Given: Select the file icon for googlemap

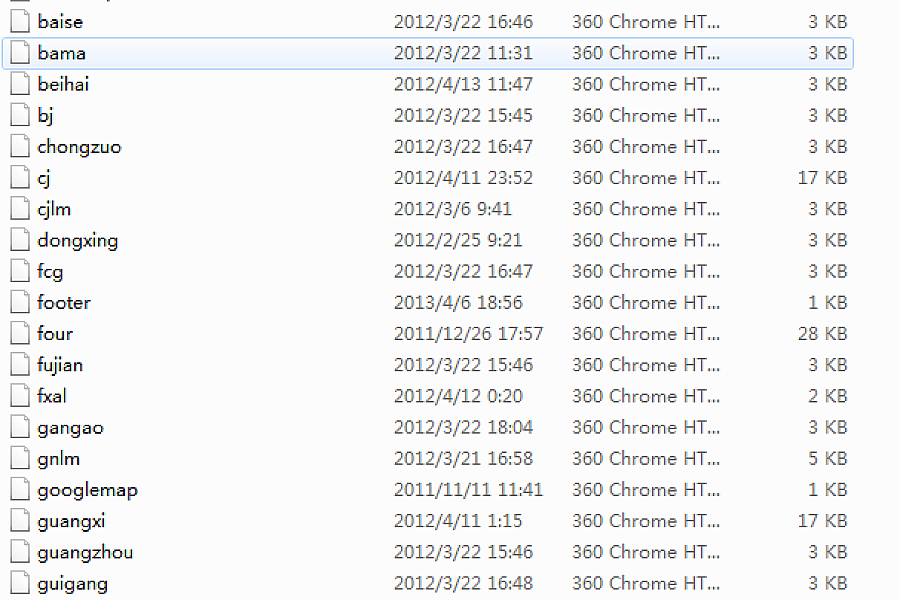Looking at the screenshot, I should click(x=20, y=490).
